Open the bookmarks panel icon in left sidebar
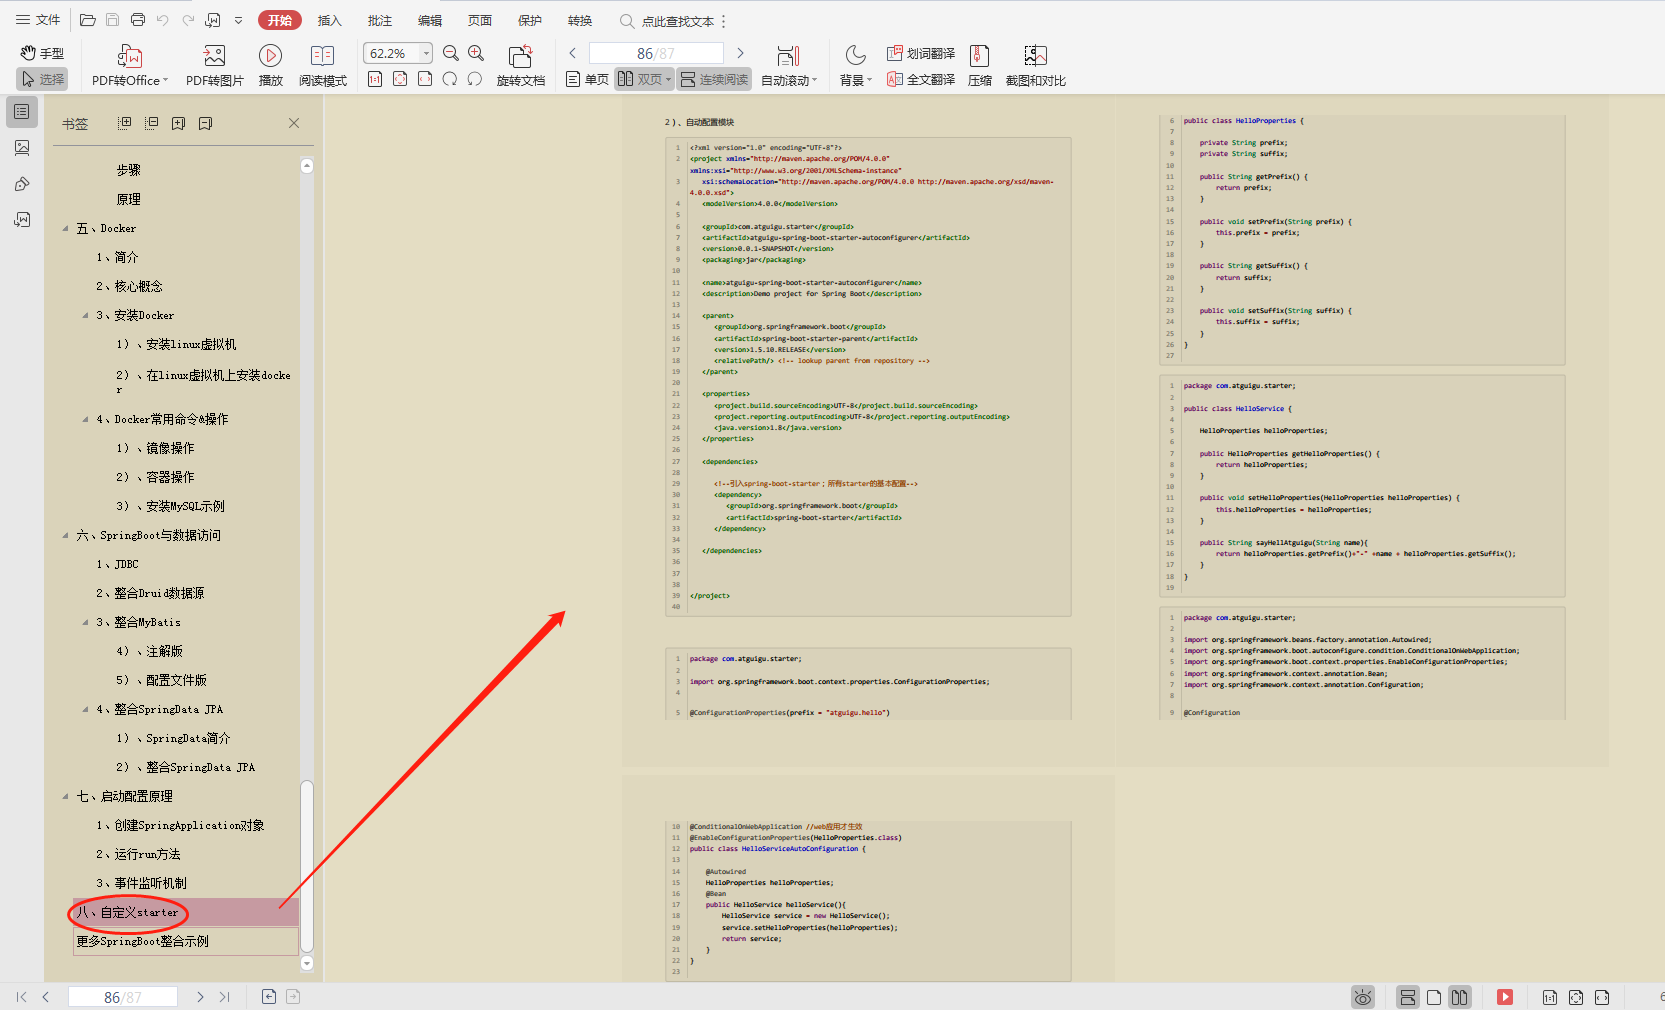Viewport: 1665px width, 1010px height. pos(22,112)
